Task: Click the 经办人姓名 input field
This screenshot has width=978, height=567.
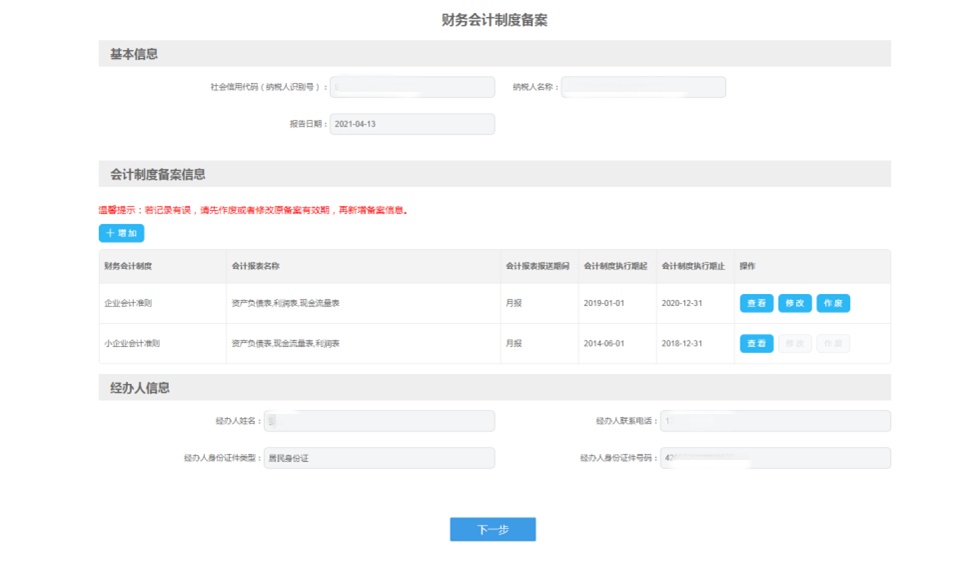Action: 379,421
